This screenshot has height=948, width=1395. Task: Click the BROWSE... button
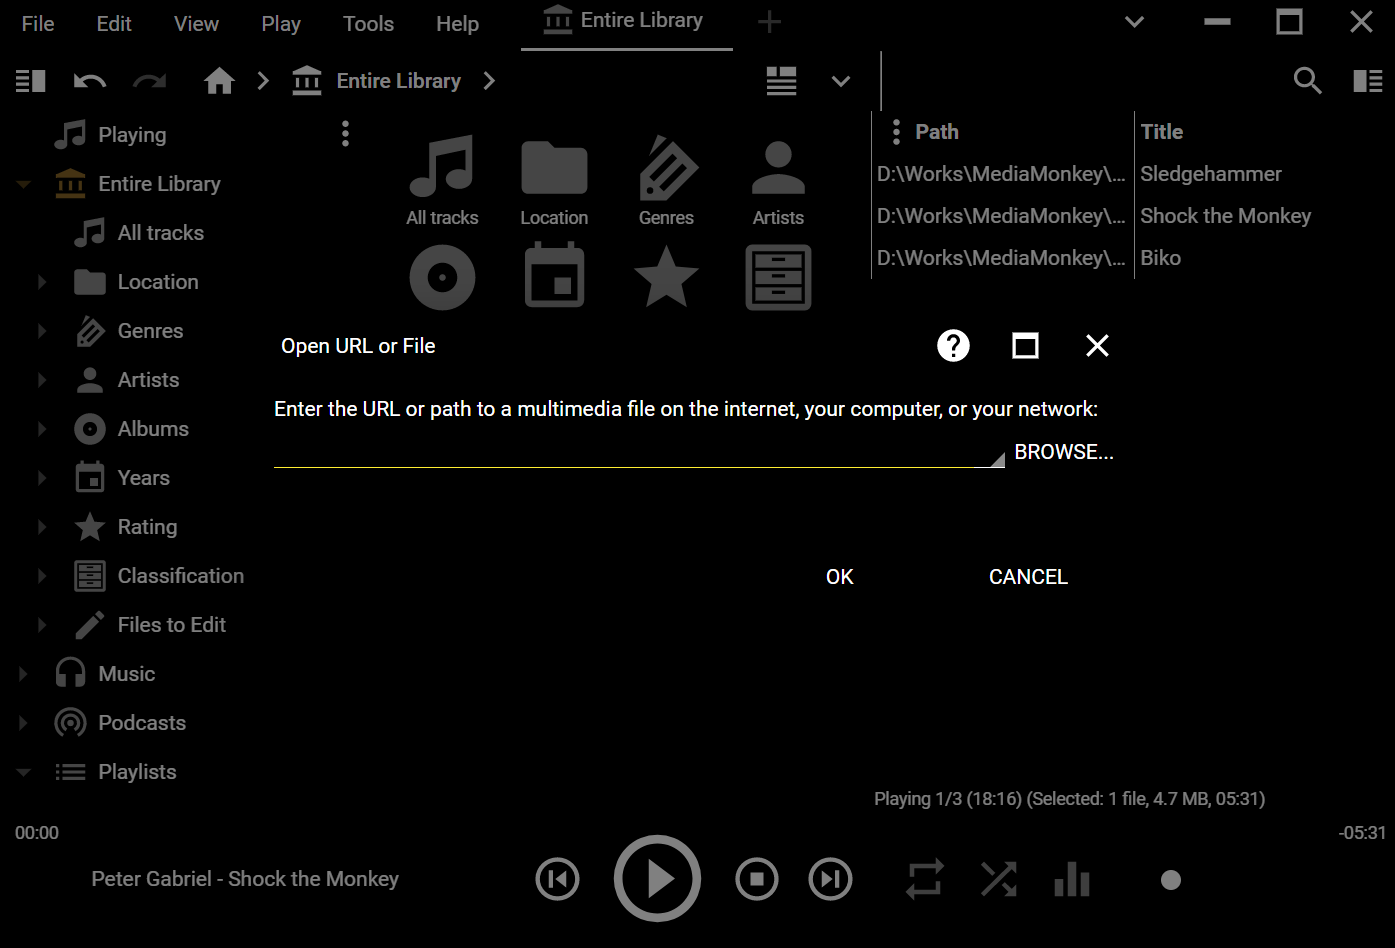tap(1063, 452)
